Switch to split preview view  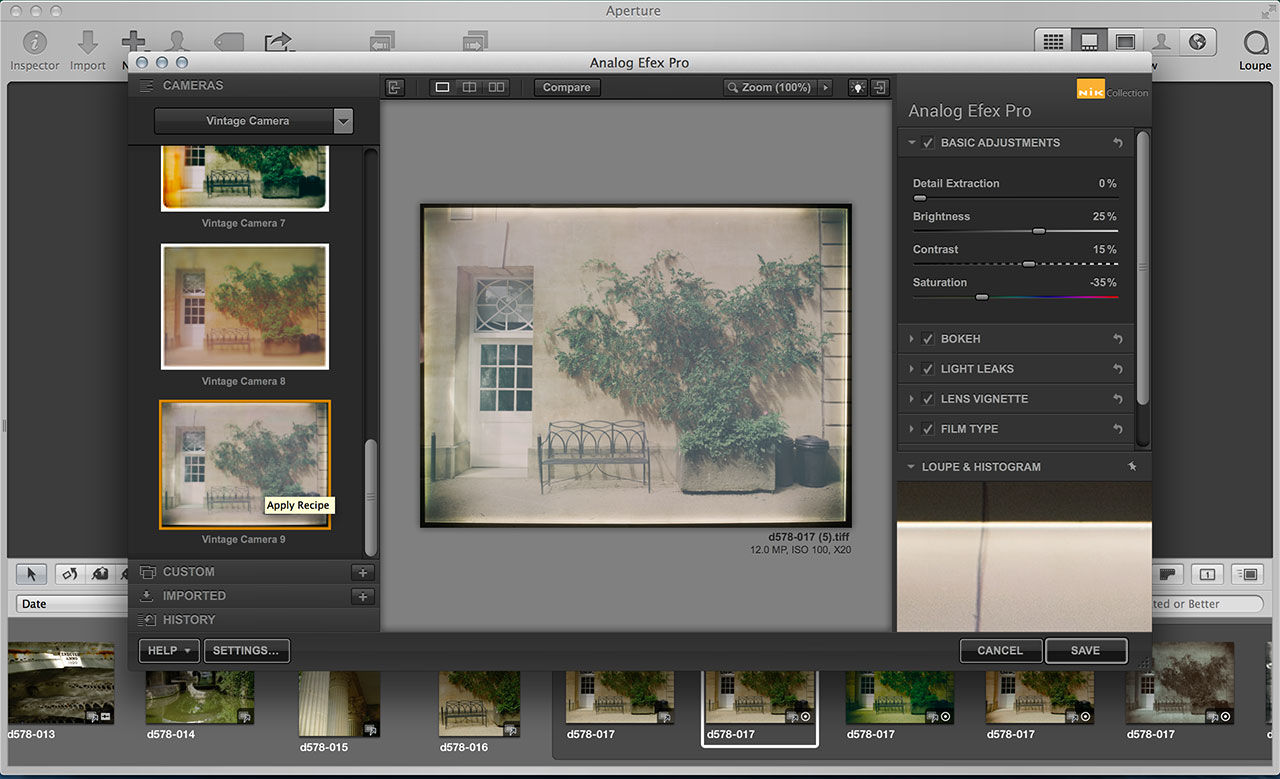(469, 88)
